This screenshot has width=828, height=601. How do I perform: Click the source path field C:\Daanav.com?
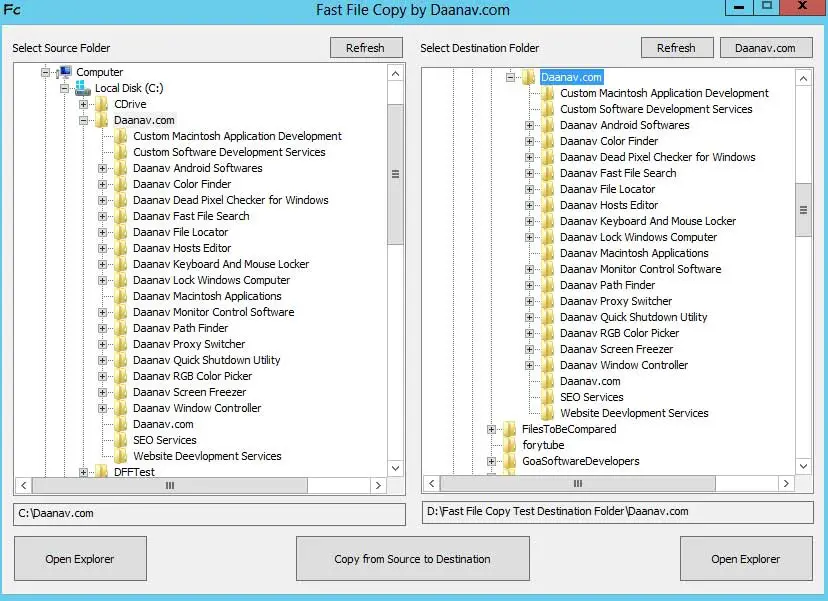coord(210,514)
